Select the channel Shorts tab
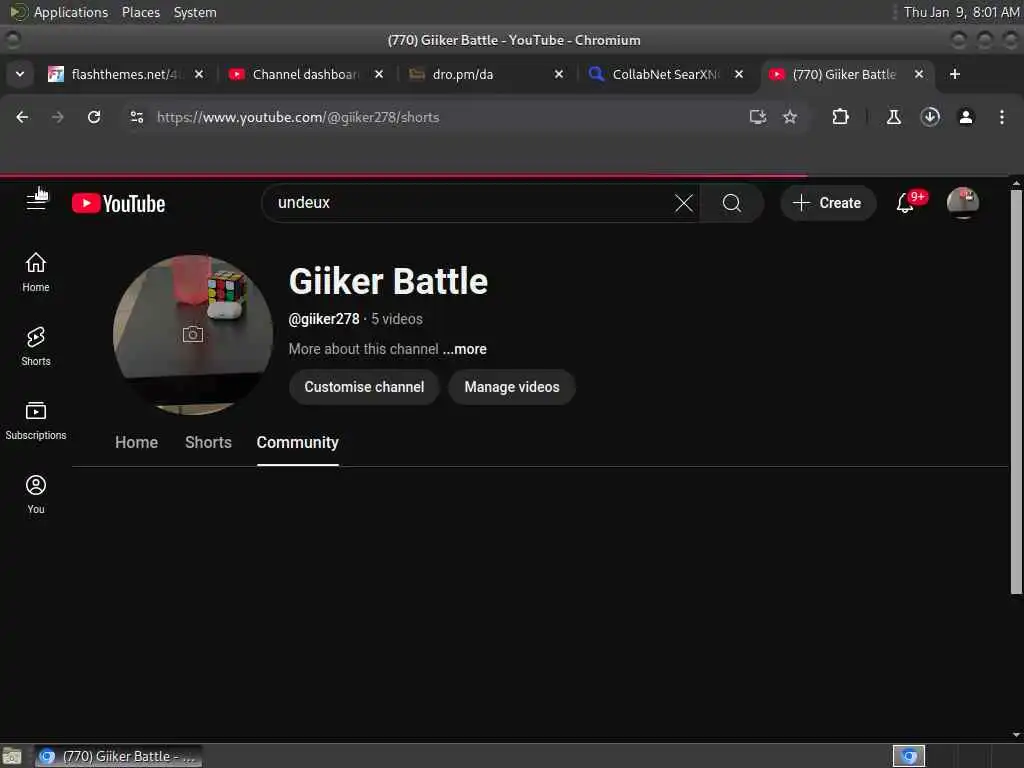Viewport: 1024px width, 768px height. [x=208, y=443]
